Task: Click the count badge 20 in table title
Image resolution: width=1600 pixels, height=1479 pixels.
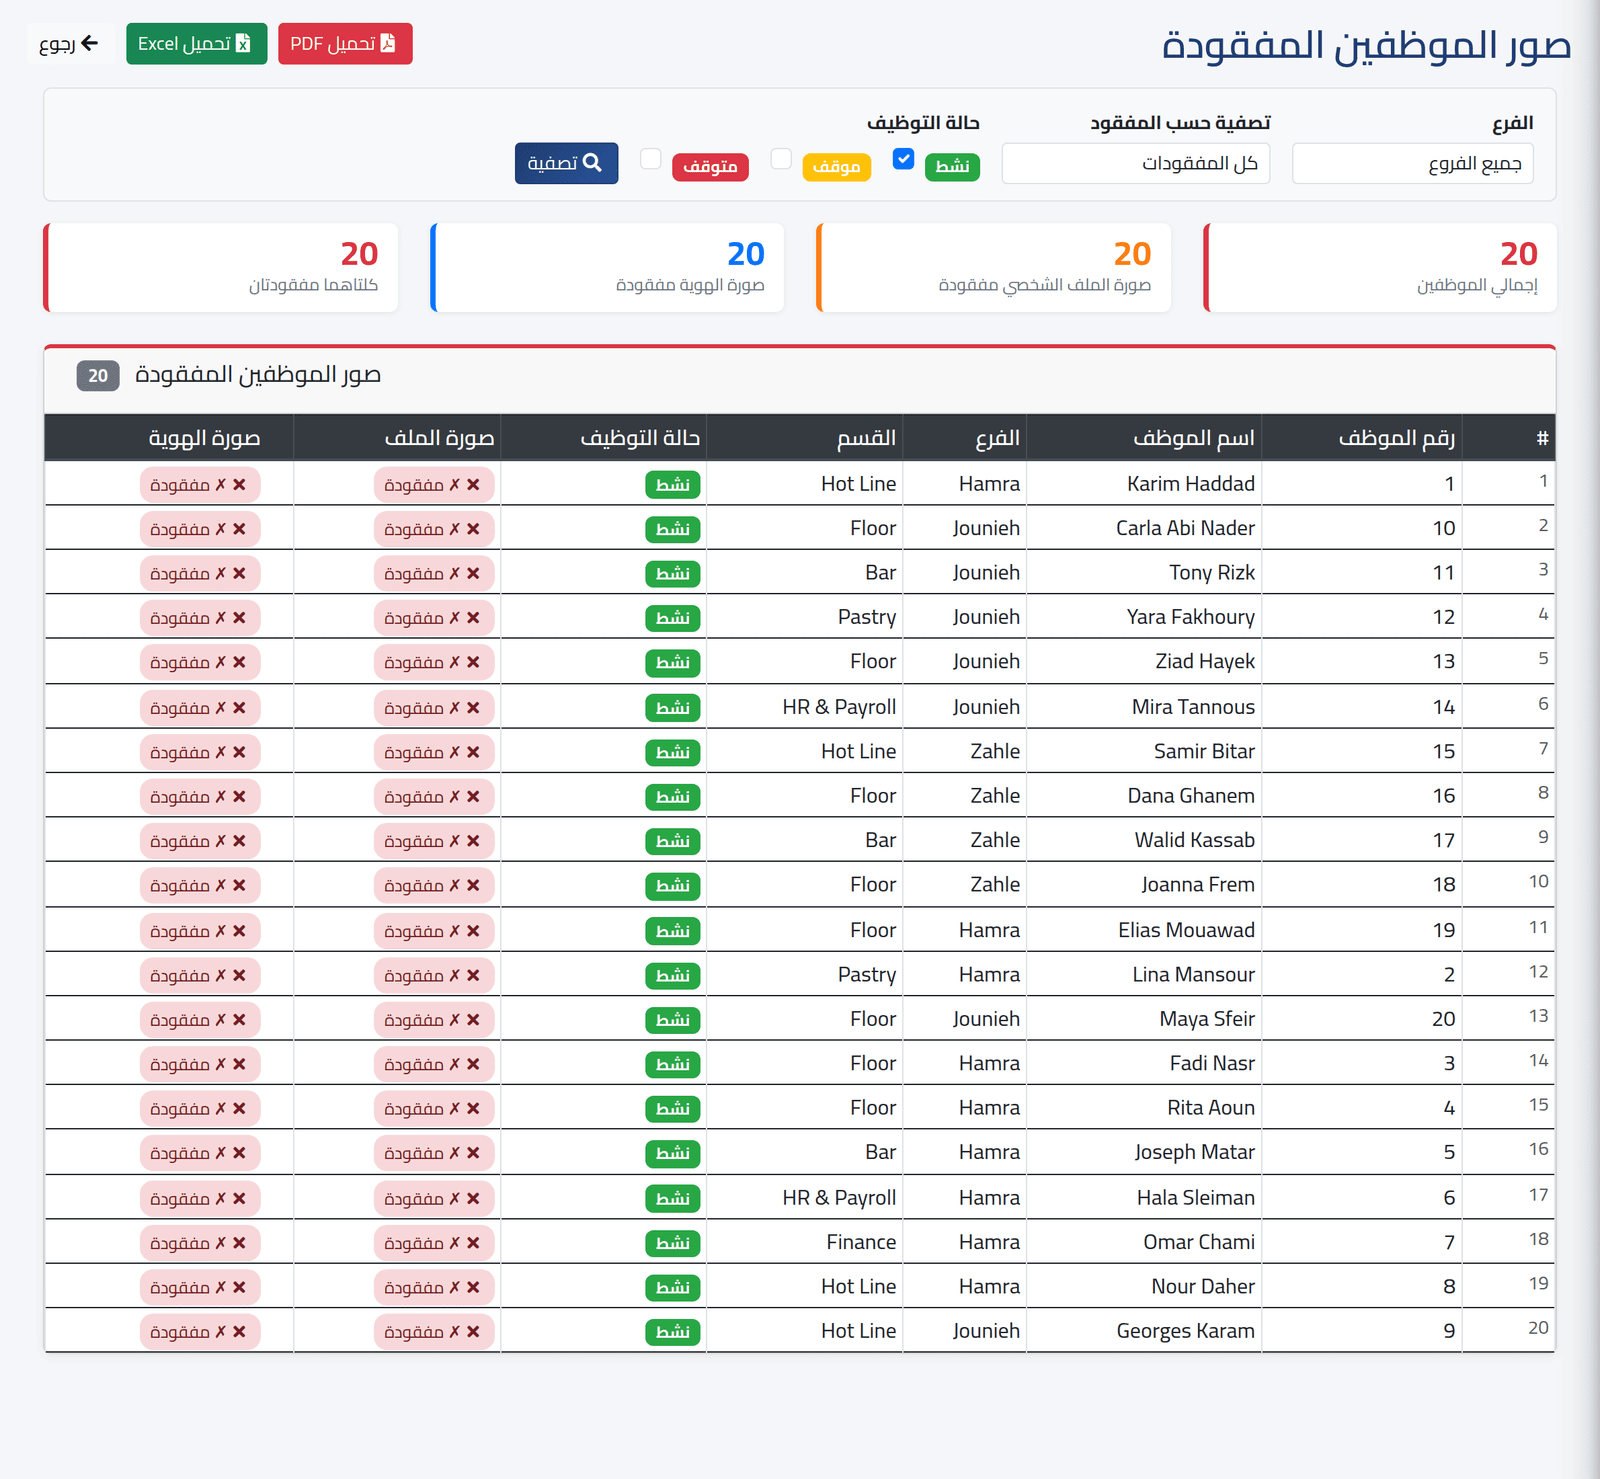Action: point(98,376)
